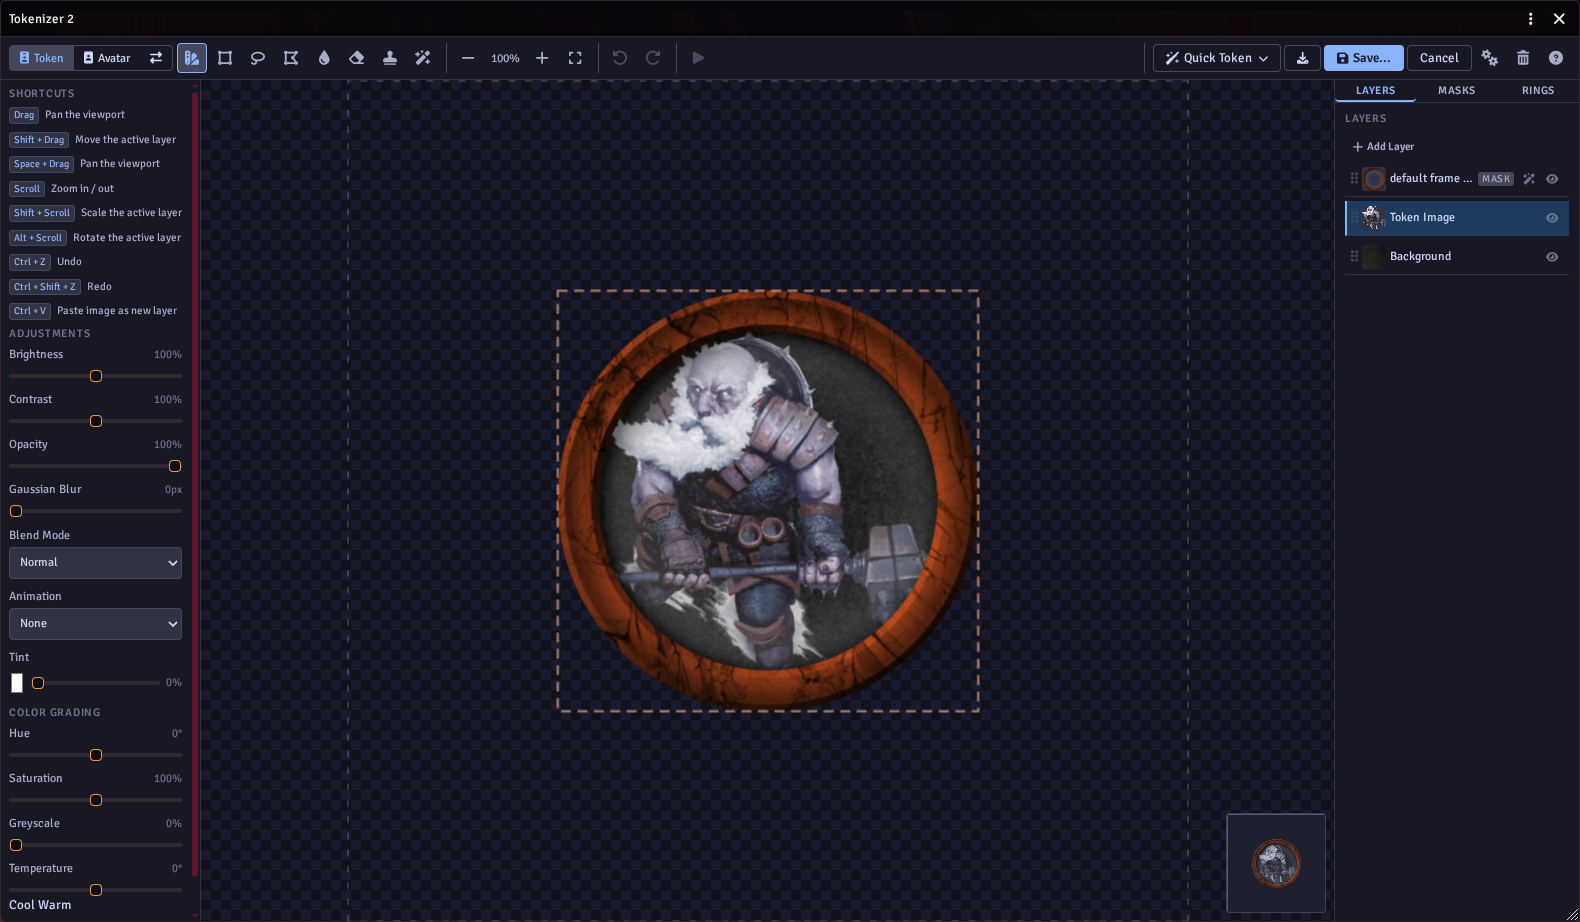1580x922 pixels.
Task: Toggle the MASK badge on default frame
Action: [x=1496, y=179]
